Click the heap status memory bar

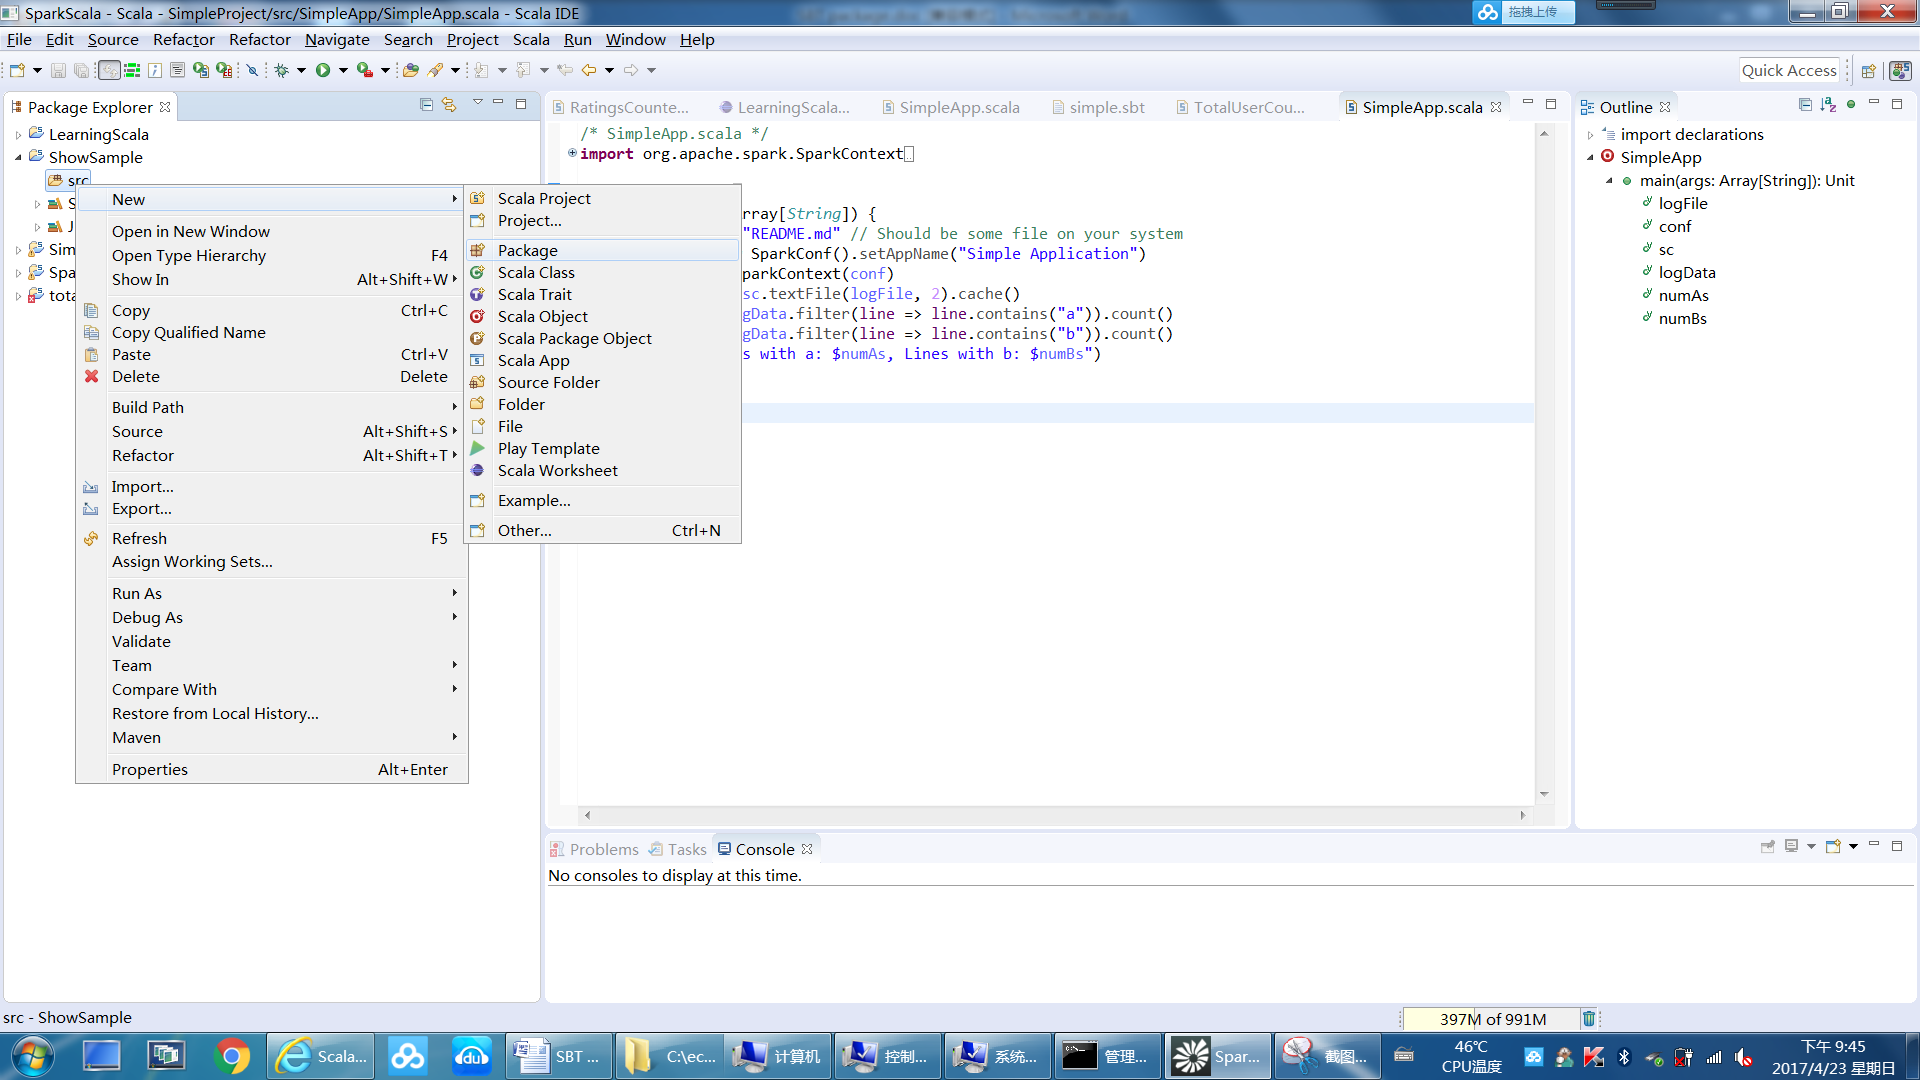(1492, 1019)
